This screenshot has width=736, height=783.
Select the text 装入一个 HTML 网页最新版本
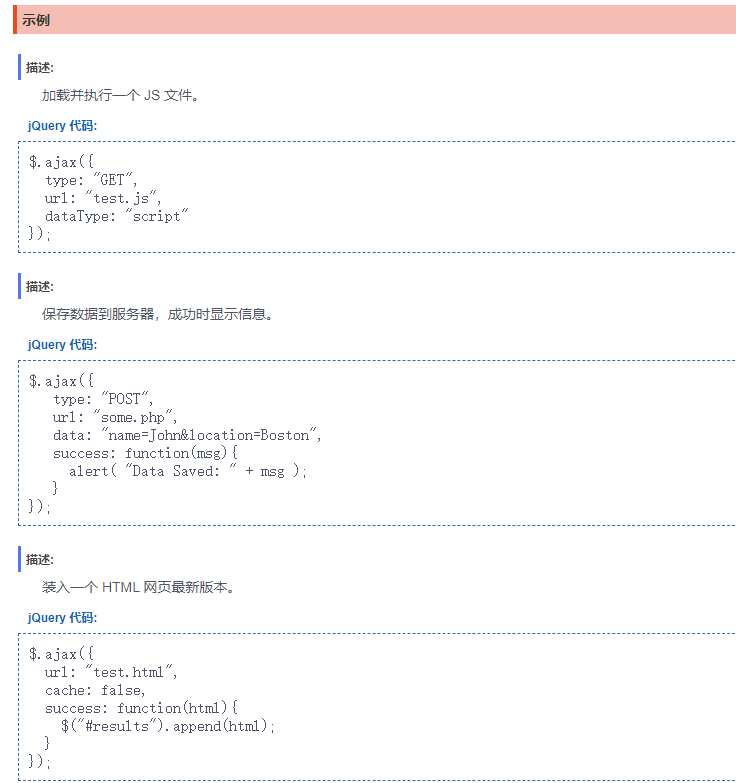[x=138, y=588]
